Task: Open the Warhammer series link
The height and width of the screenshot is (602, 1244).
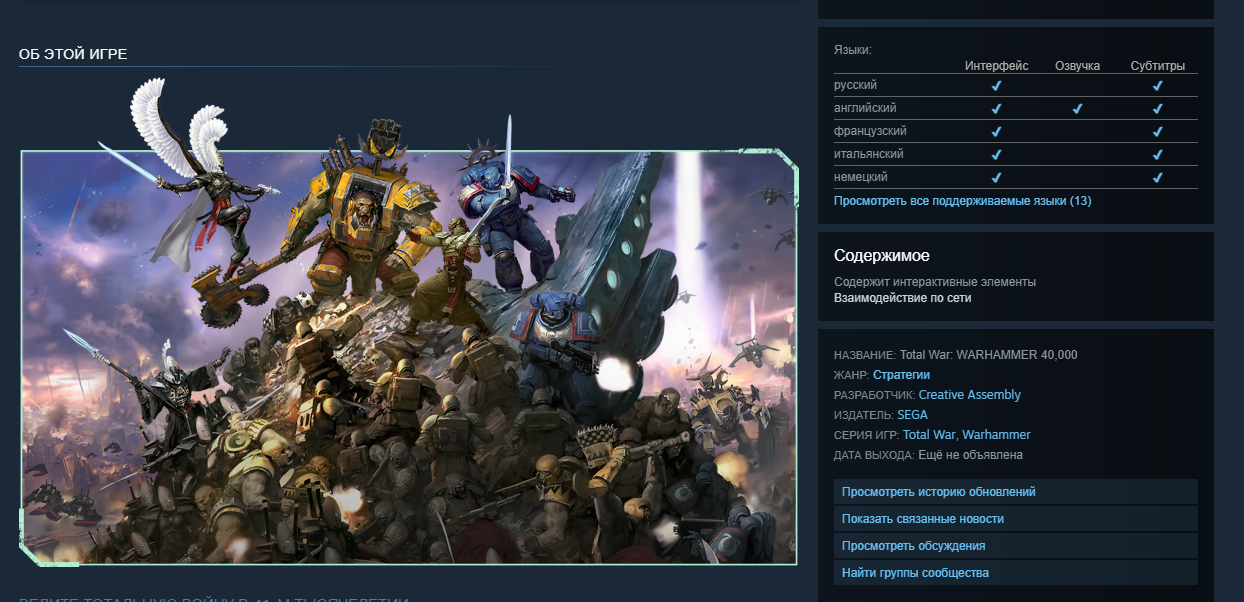Action: coord(996,435)
